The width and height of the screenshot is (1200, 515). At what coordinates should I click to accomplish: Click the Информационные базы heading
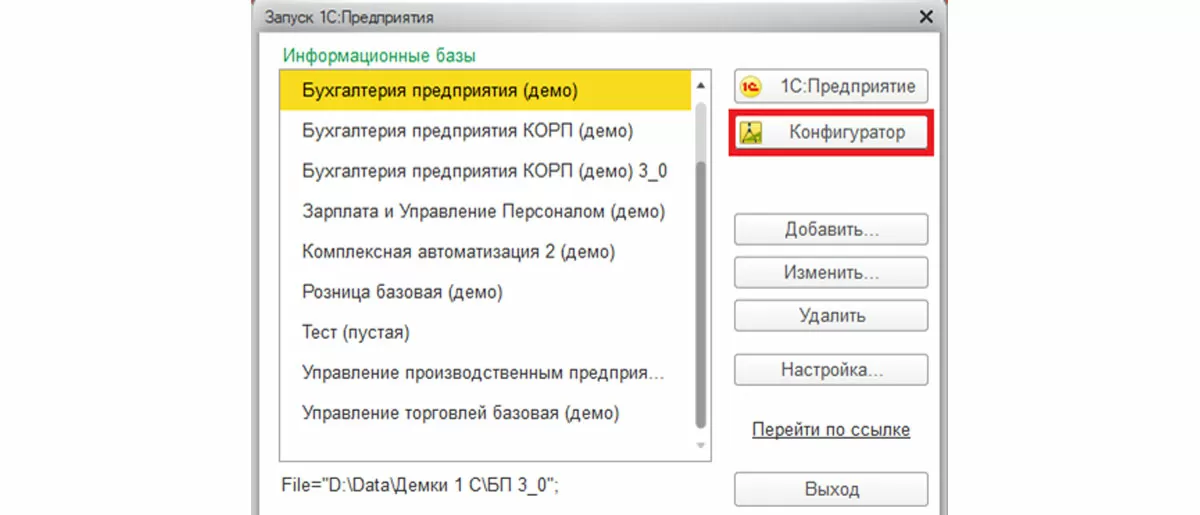[x=379, y=55]
